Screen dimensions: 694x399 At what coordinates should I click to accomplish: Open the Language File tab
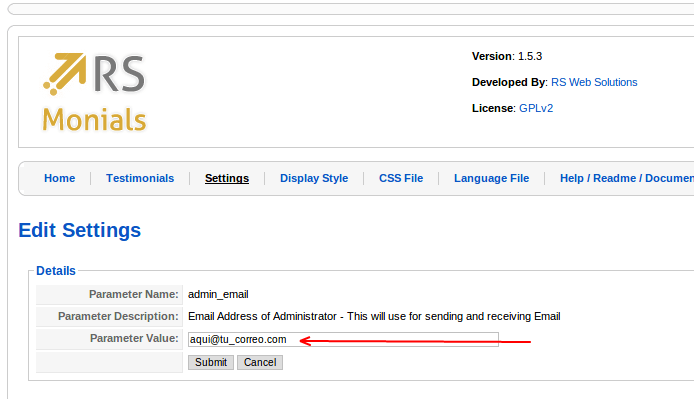coord(491,178)
